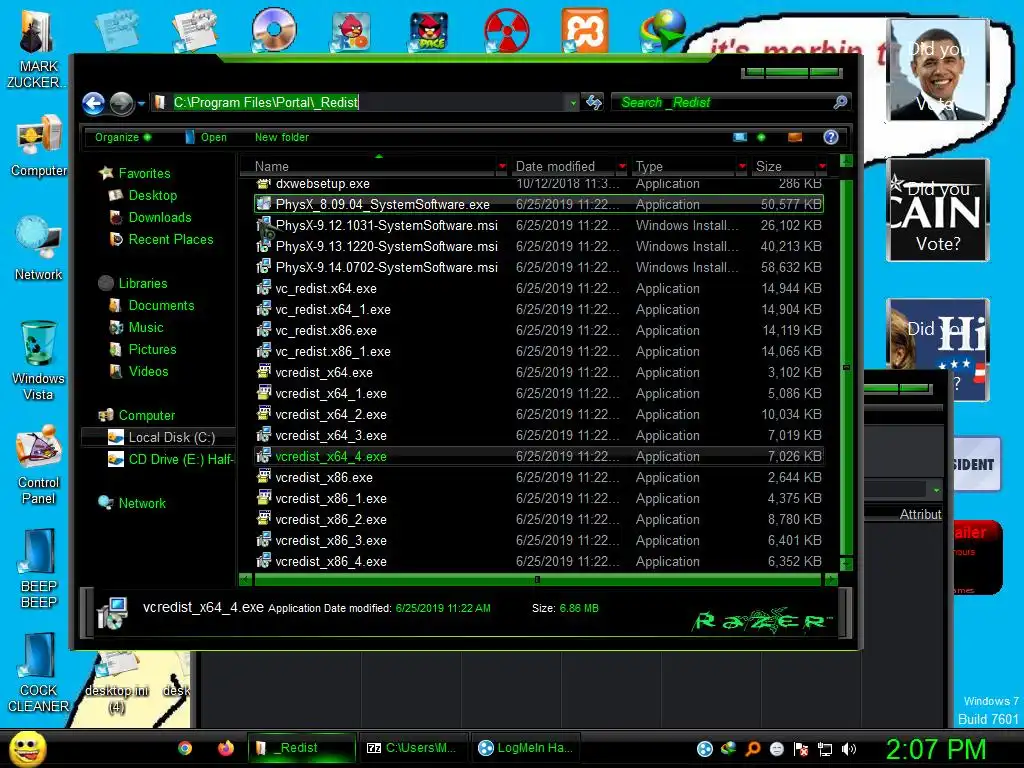The image size is (1024, 768).
Task: Click the volume speaker tray icon
Action: click(x=849, y=749)
